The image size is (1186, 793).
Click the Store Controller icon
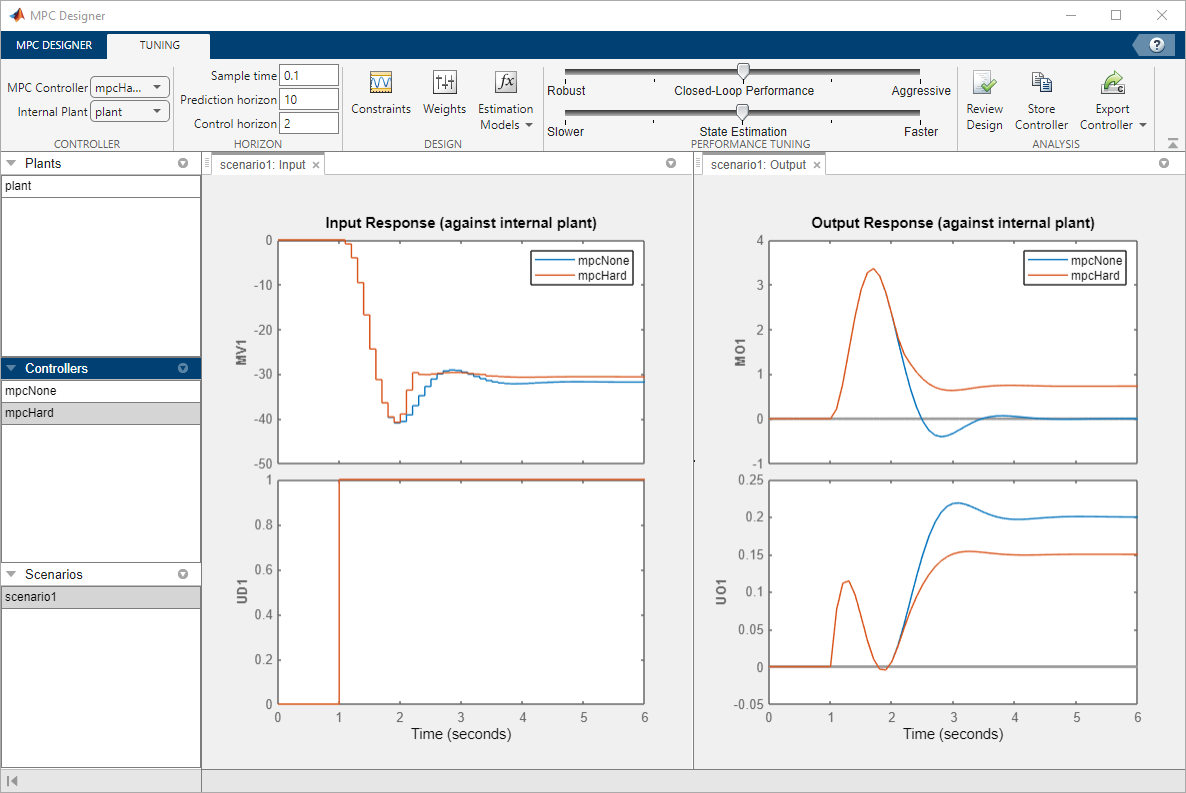[1042, 82]
